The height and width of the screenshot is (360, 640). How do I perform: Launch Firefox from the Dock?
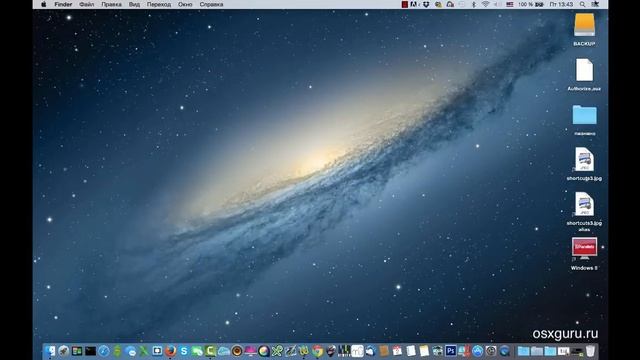(x=171, y=351)
